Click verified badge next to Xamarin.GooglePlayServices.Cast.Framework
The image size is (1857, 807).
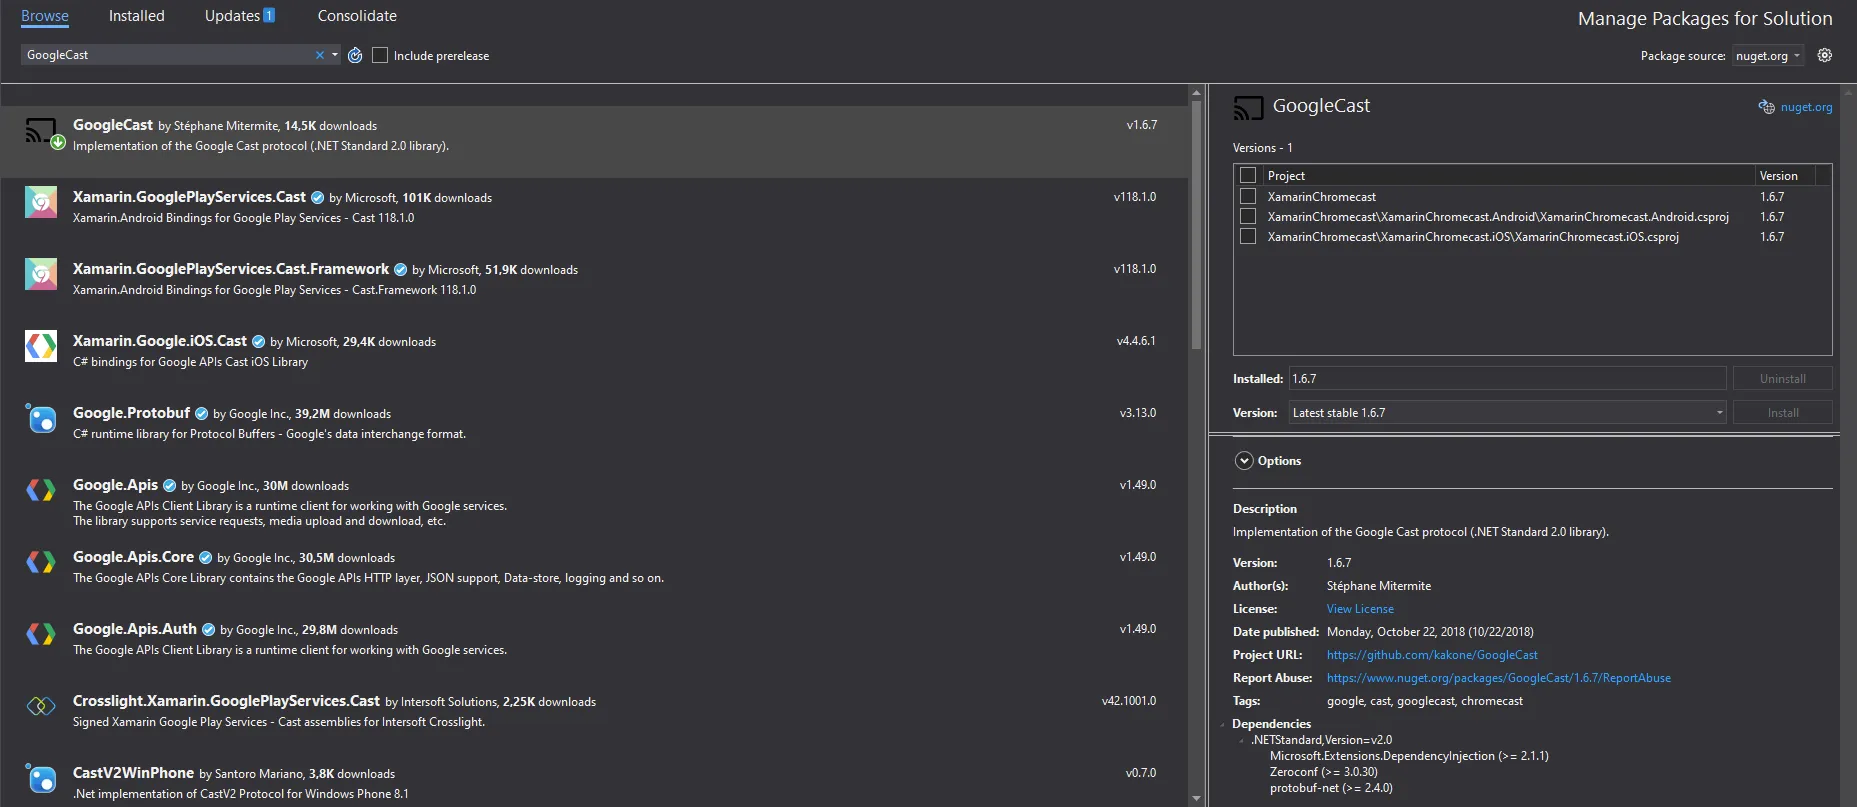pos(401,270)
